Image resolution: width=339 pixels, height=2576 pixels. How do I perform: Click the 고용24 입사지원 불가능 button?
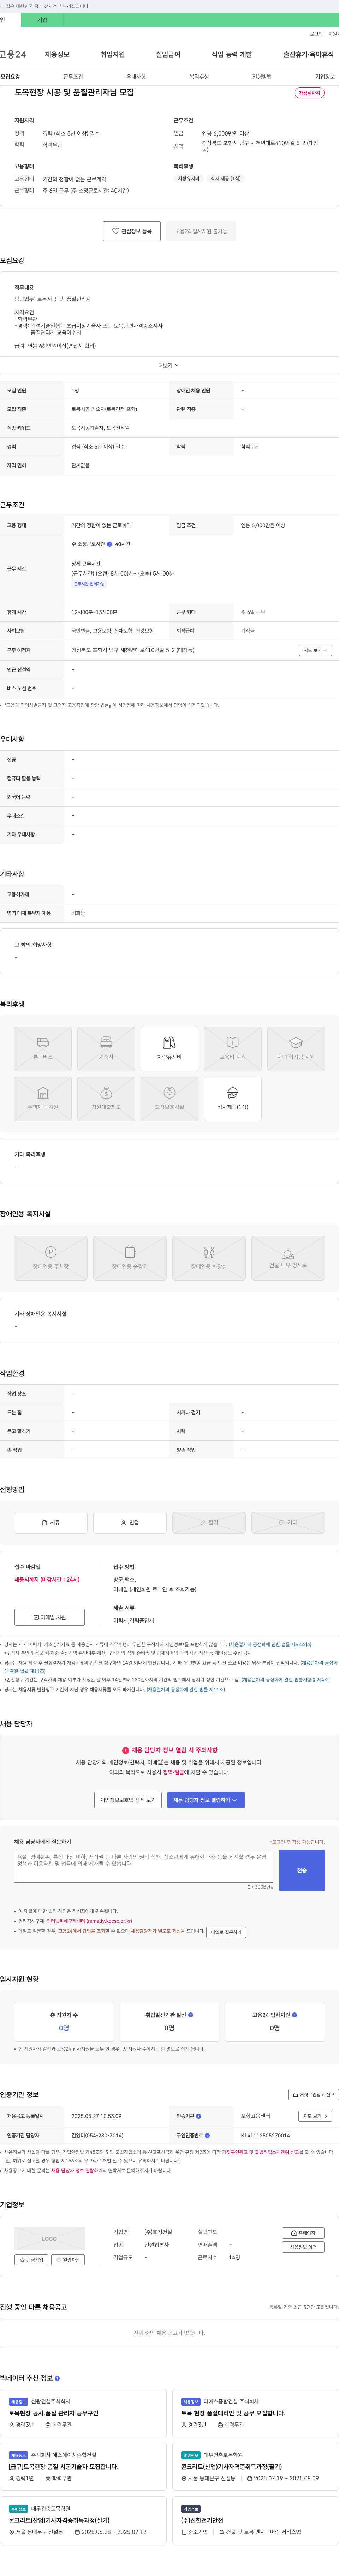[201, 231]
